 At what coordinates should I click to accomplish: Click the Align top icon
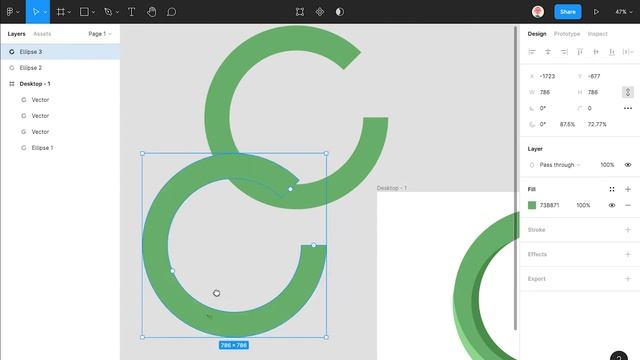click(x=580, y=52)
